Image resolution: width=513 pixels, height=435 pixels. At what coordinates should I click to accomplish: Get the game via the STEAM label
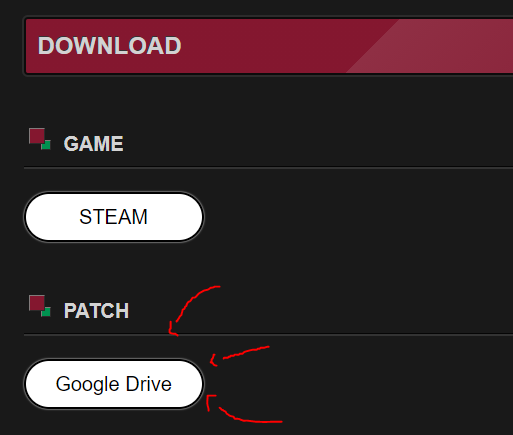(x=113, y=217)
